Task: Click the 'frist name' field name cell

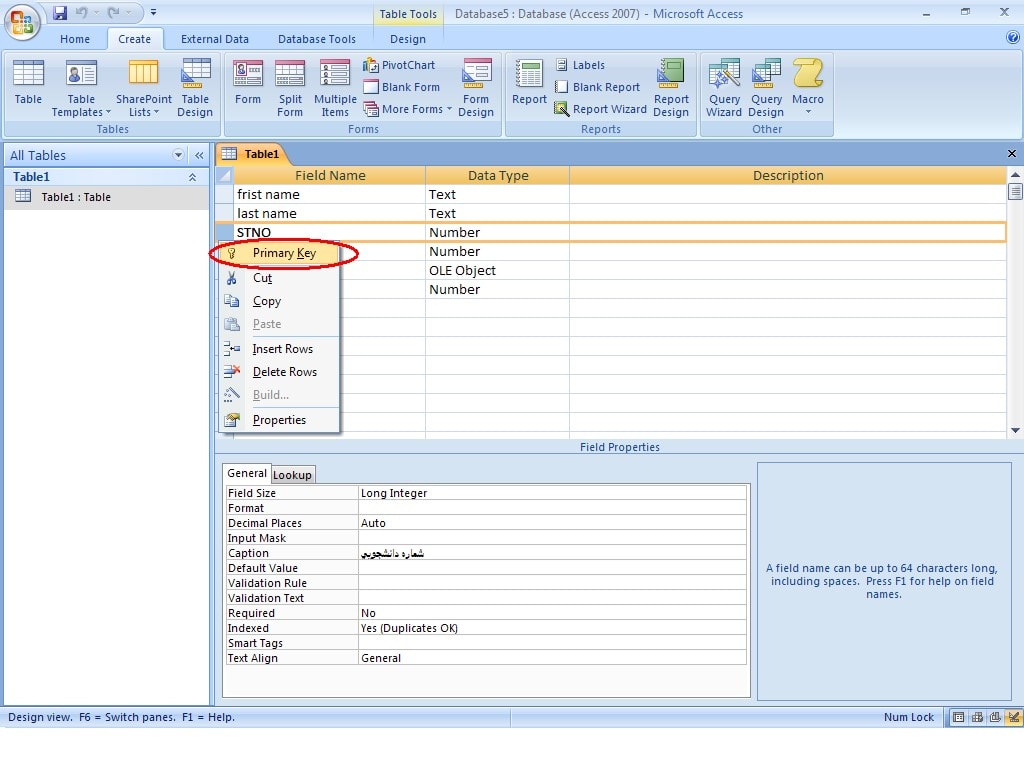Action: (x=329, y=195)
